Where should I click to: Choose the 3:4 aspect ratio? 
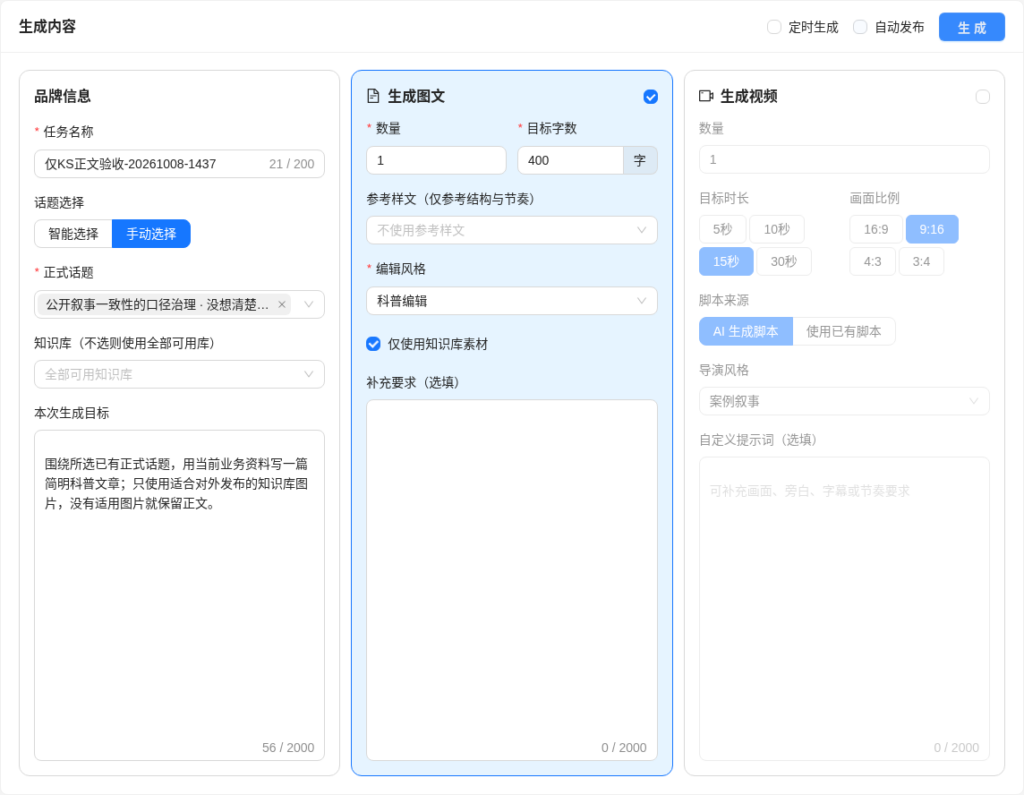click(921, 261)
